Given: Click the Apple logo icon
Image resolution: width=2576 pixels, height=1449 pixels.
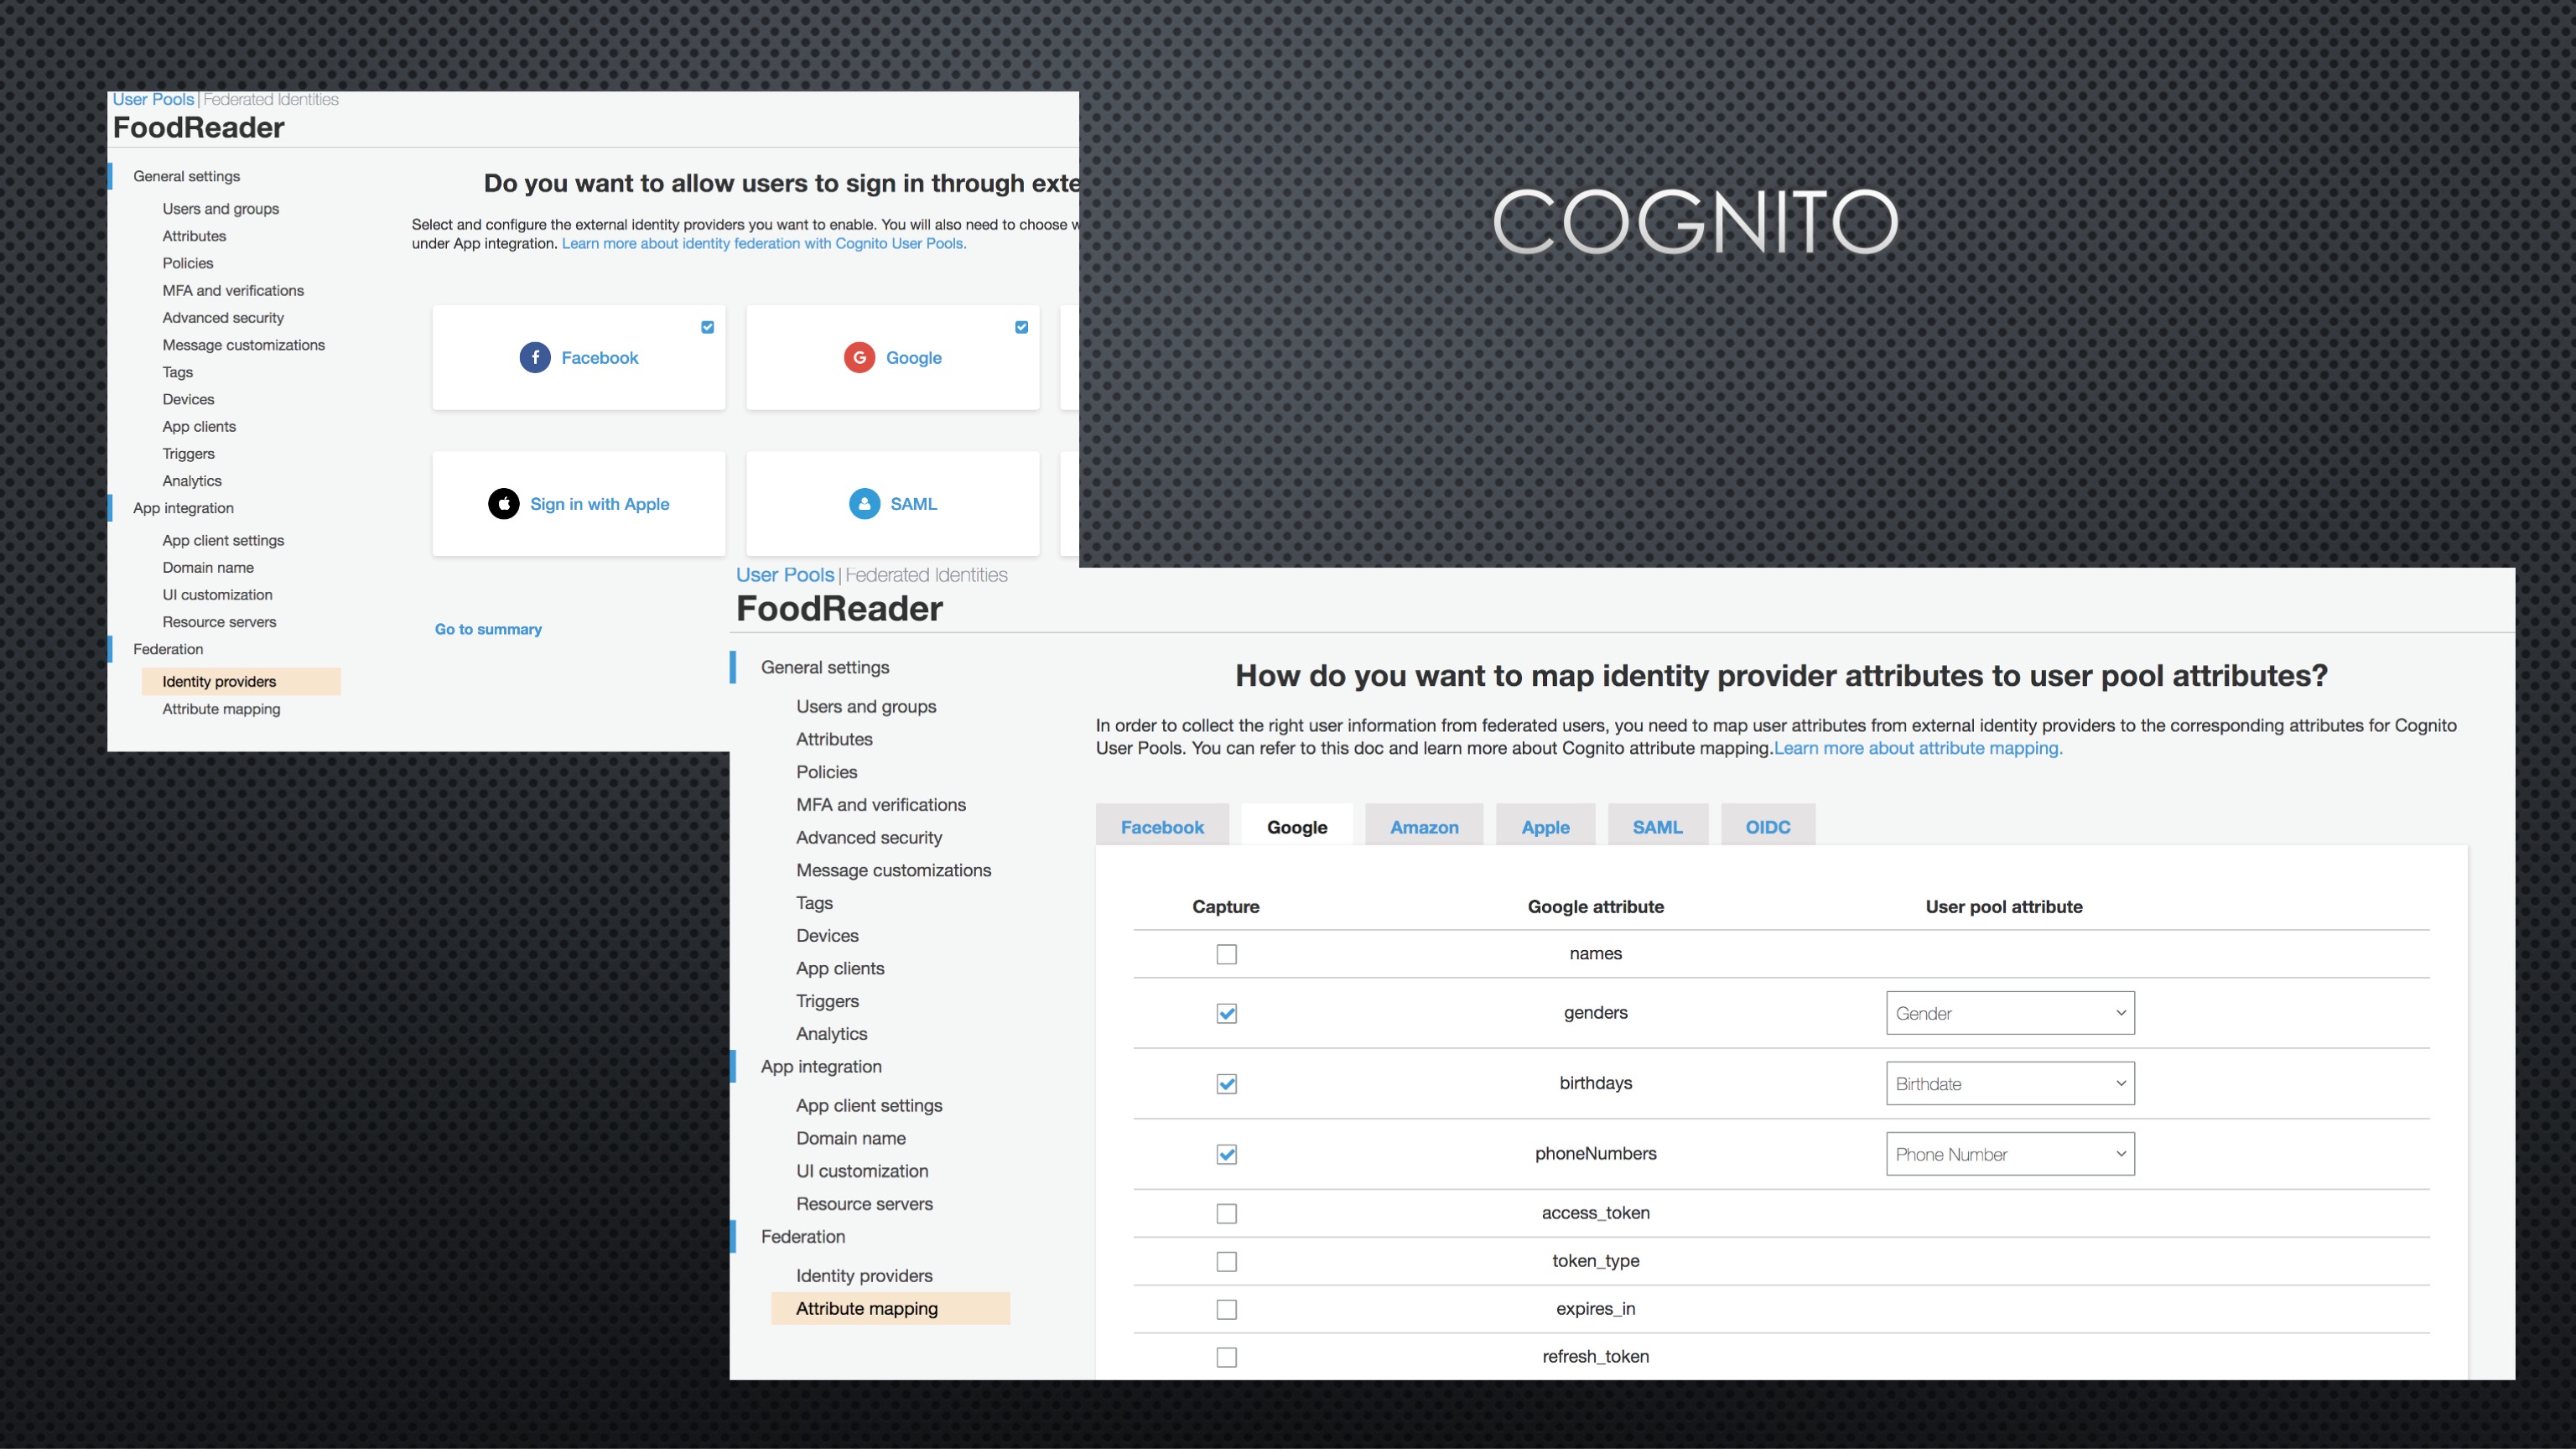Looking at the screenshot, I should tap(504, 503).
